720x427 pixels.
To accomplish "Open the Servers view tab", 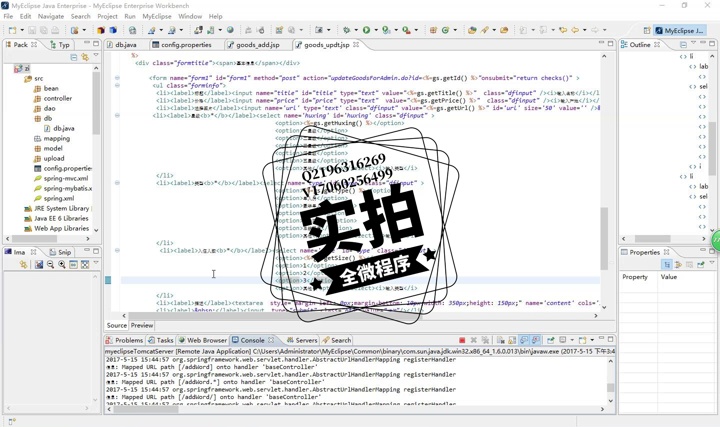I will click(x=302, y=340).
